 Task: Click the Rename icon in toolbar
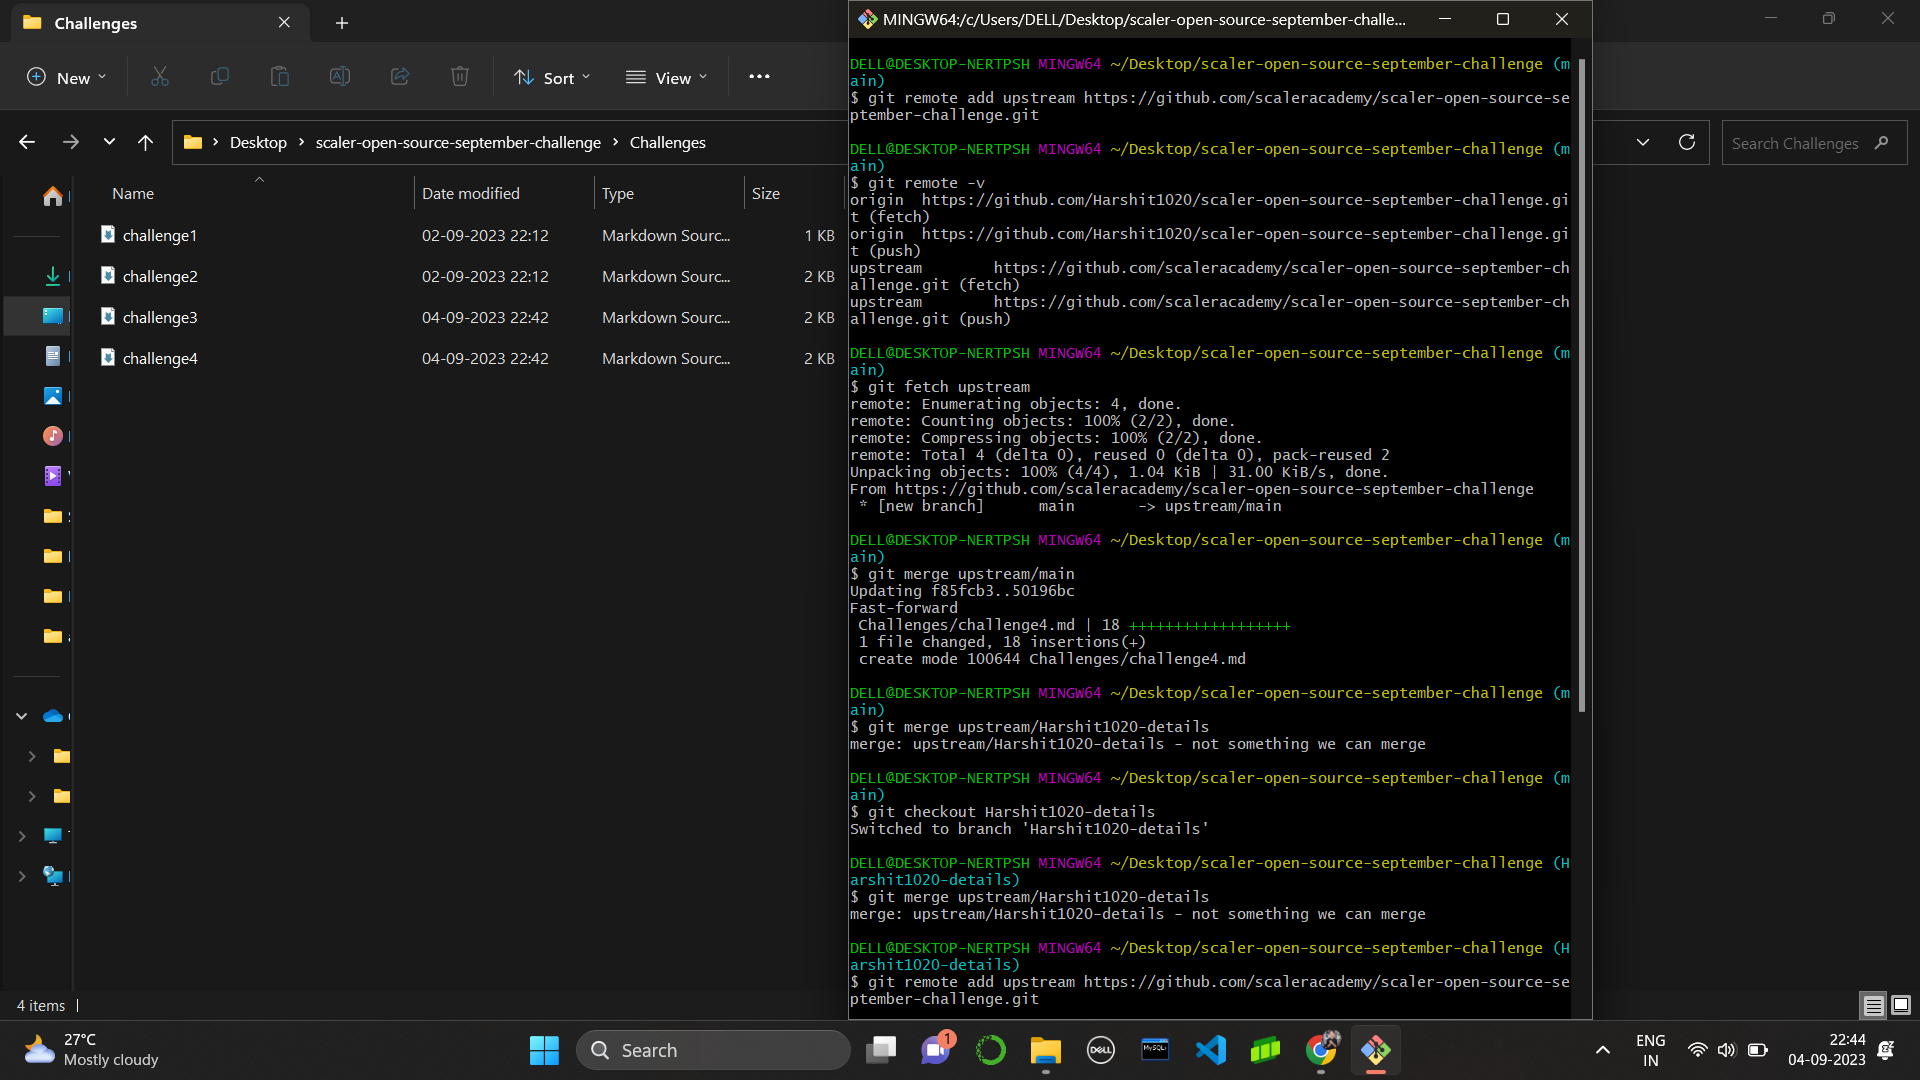tap(340, 77)
